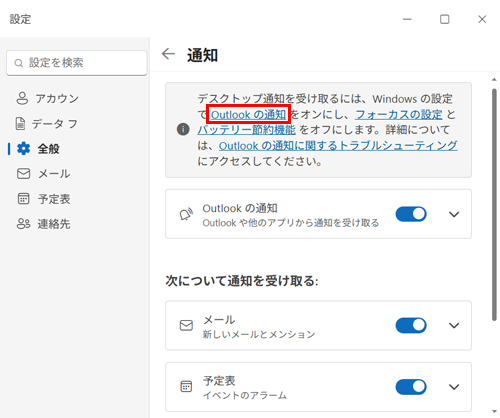Maximize the 設定 window
500x418 pixels.
click(x=444, y=19)
